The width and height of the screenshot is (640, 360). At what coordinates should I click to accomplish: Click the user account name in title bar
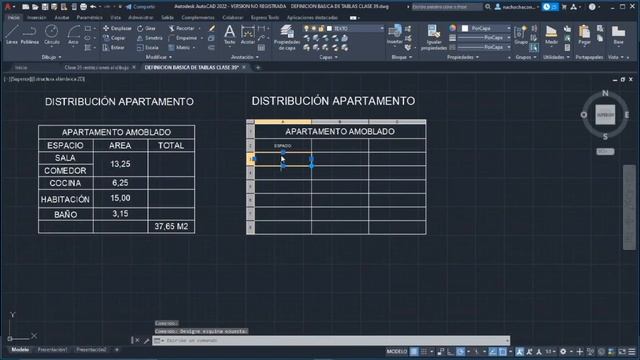(x=519, y=7)
